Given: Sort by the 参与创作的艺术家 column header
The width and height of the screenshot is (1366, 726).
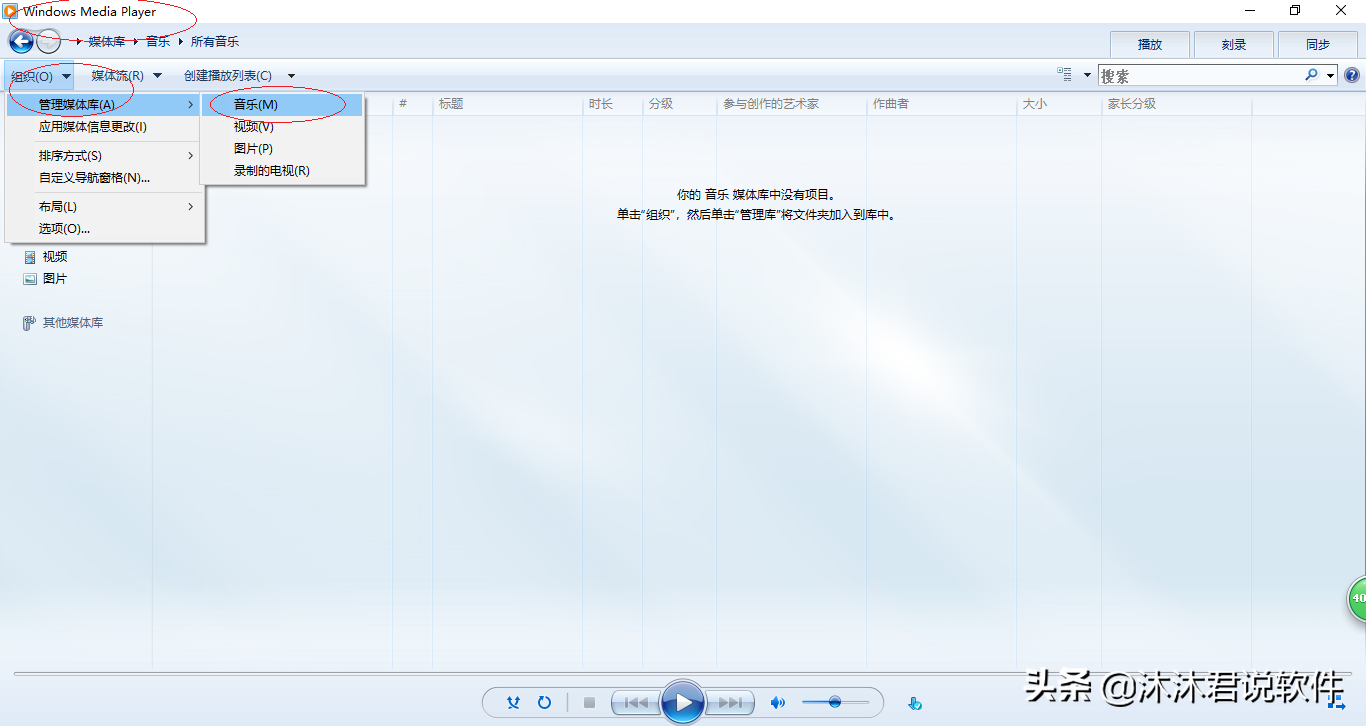Looking at the screenshot, I should [x=792, y=104].
